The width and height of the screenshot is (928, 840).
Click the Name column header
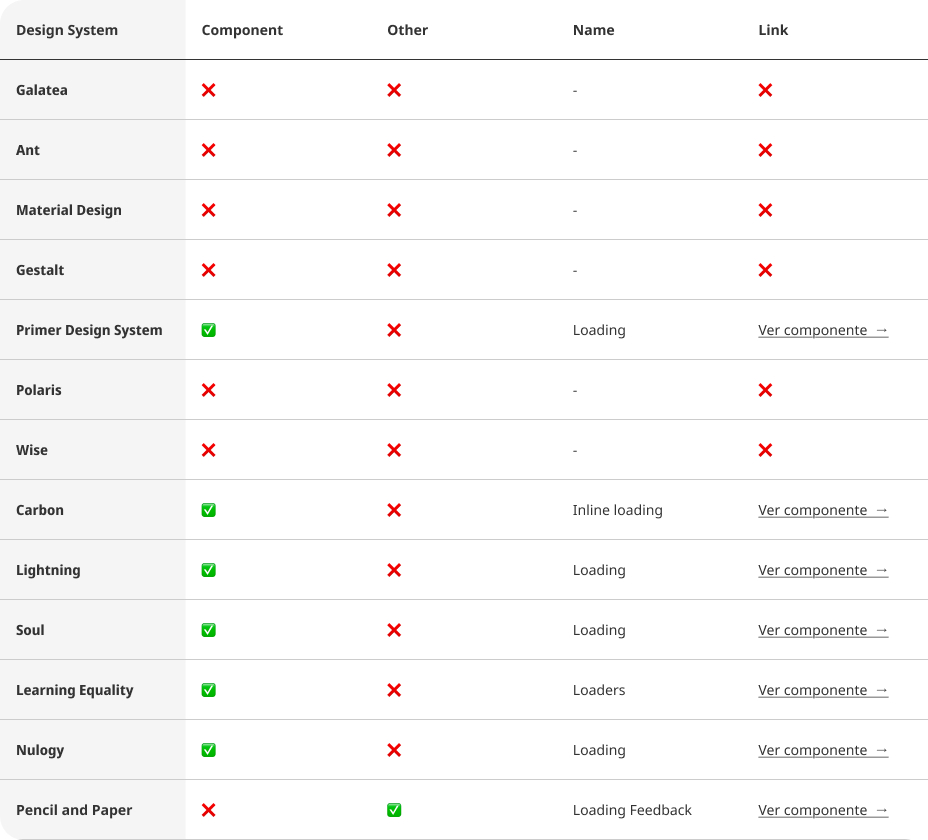click(594, 30)
